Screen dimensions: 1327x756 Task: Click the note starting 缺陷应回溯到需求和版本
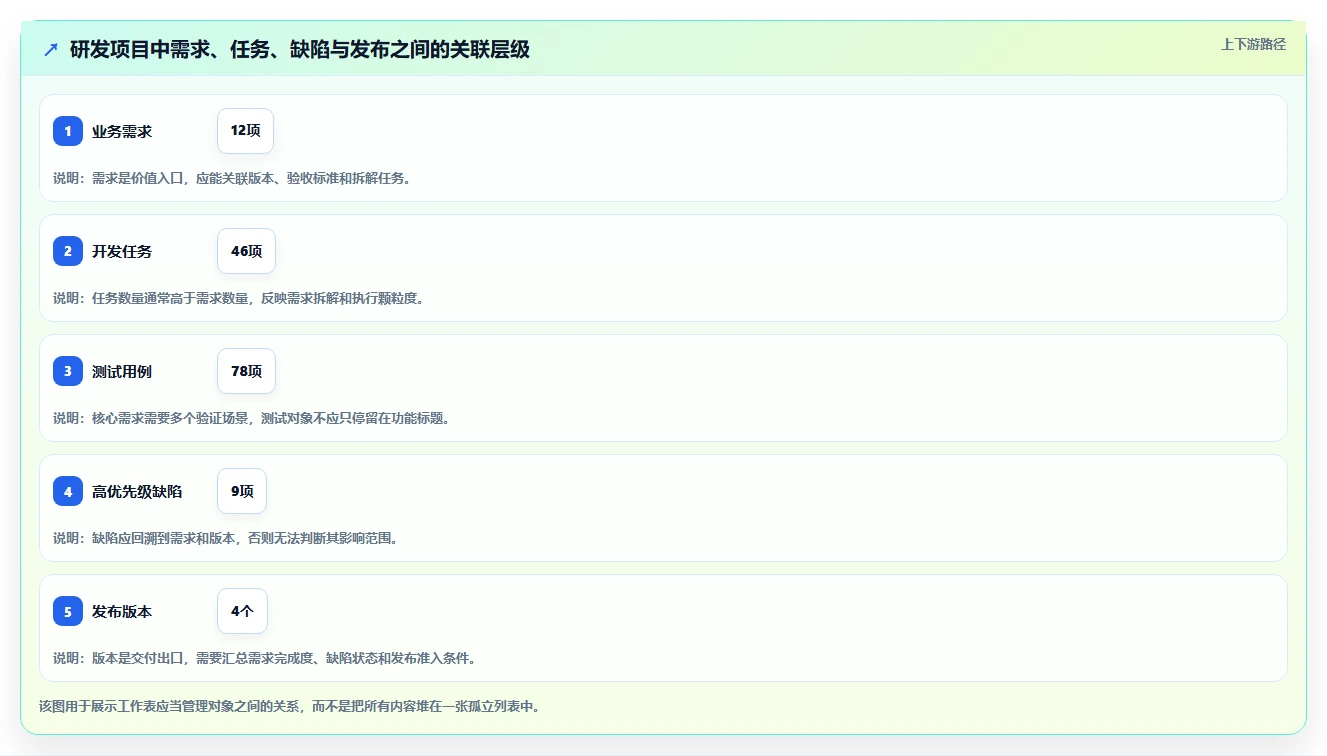pos(226,538)
